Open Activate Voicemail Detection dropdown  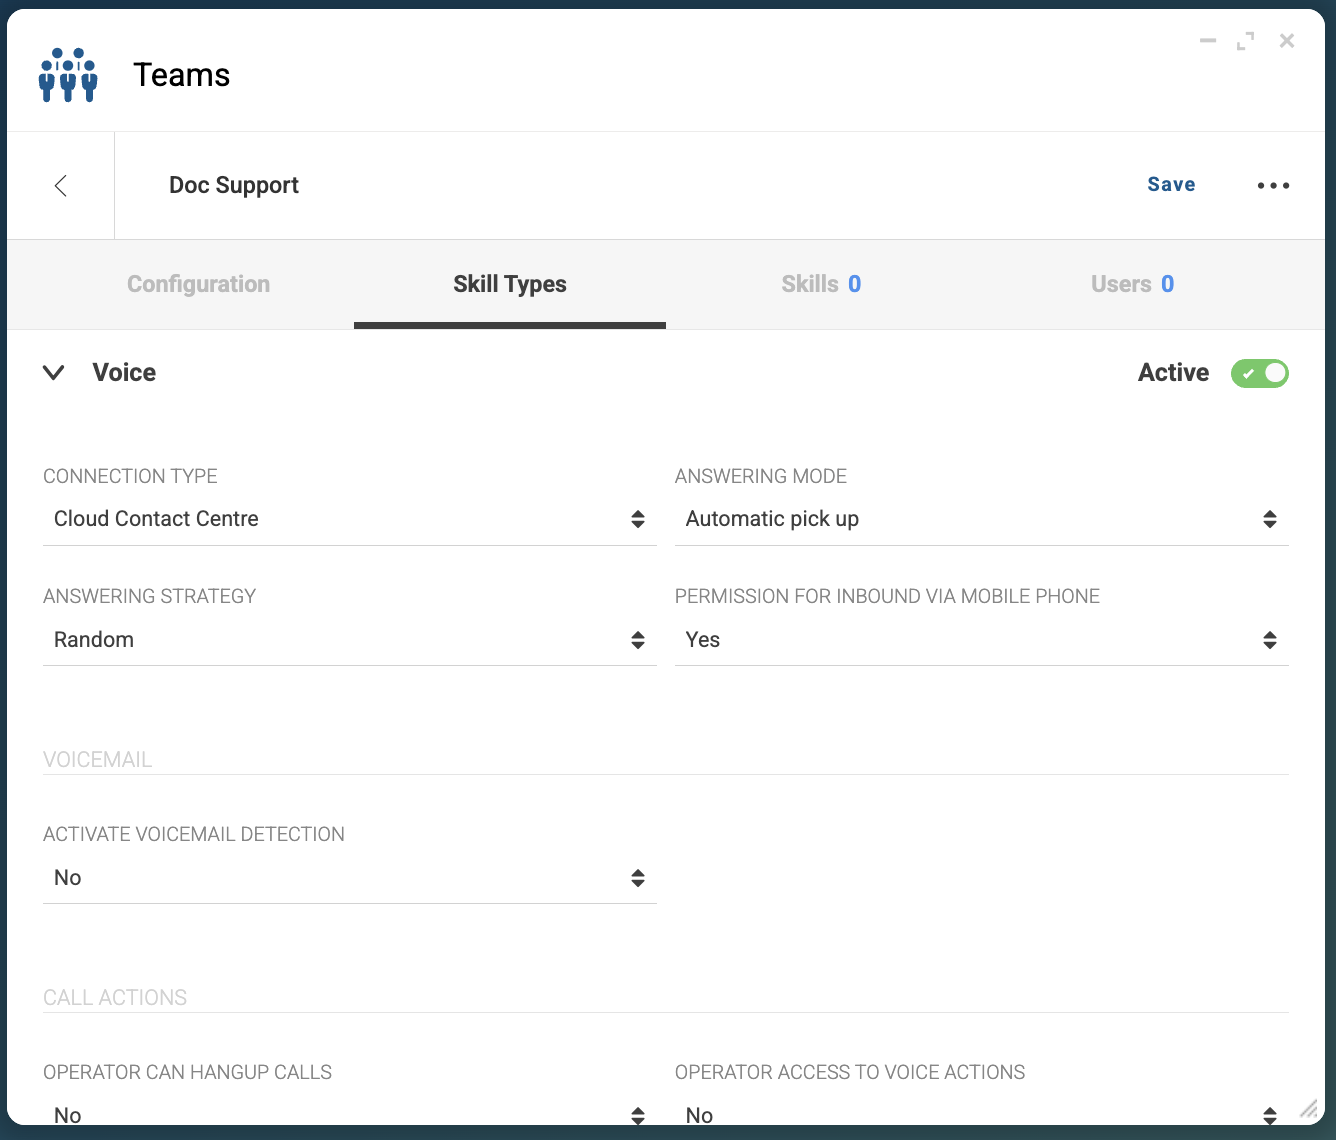(x=349, y=878)
